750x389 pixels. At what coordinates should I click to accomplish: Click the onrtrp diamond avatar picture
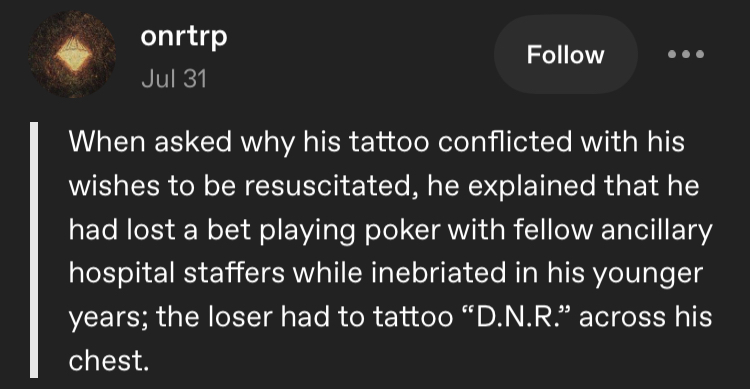coord(72,54)
